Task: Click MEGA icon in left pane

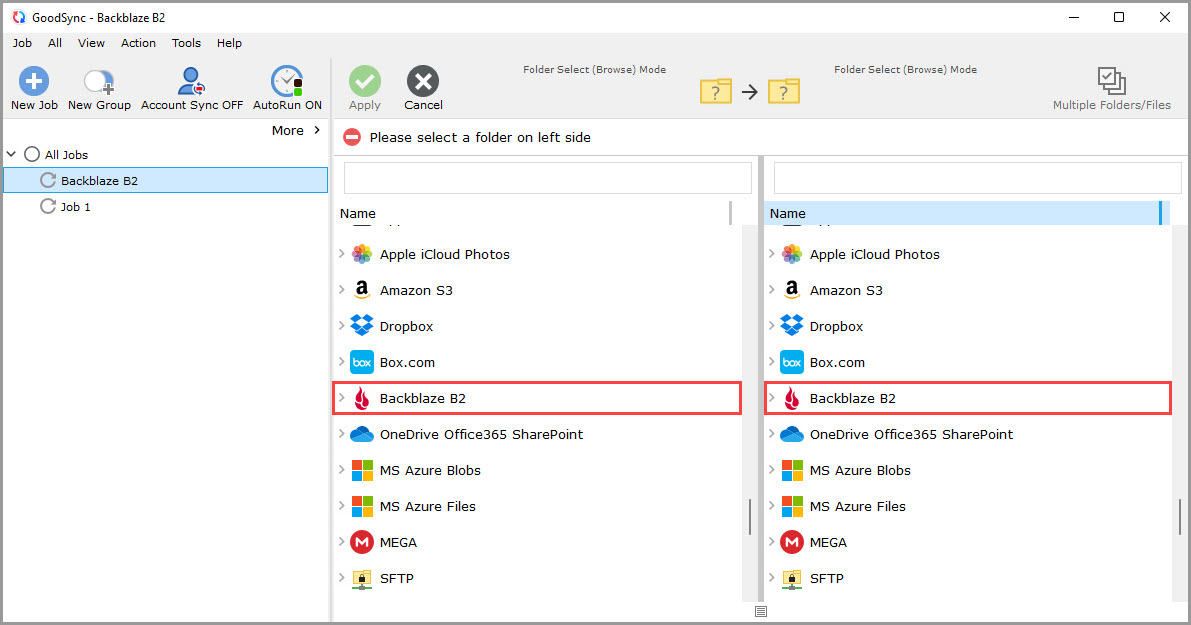Action: coord(362,542)
